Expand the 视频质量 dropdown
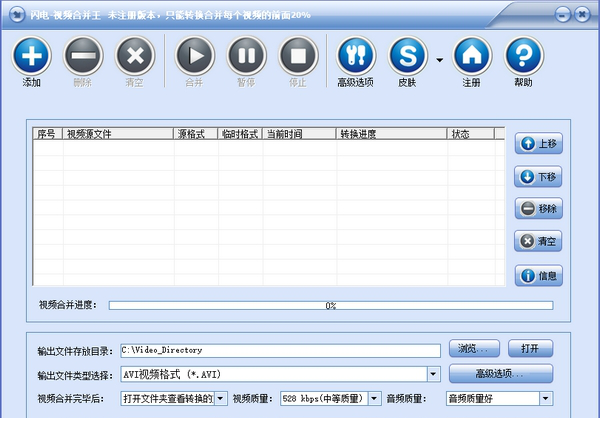The image size is (600, 434). tap(373, 398)
